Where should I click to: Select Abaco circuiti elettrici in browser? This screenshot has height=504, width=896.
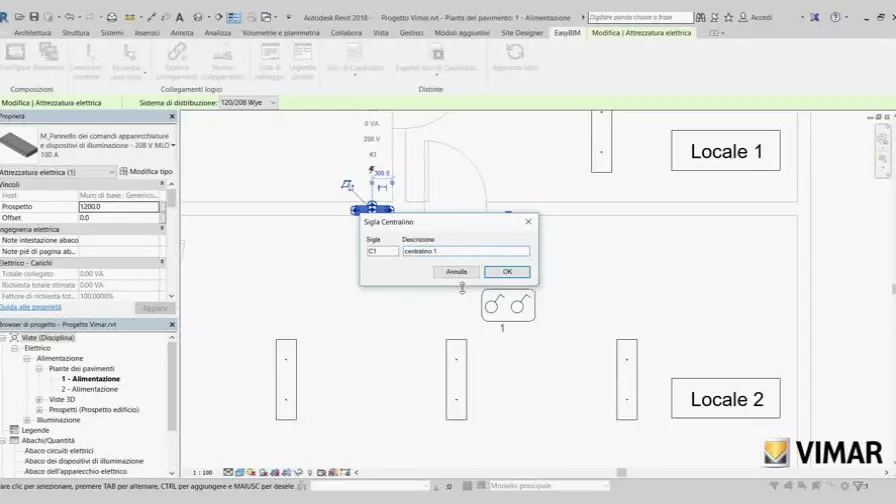point(59,451)
